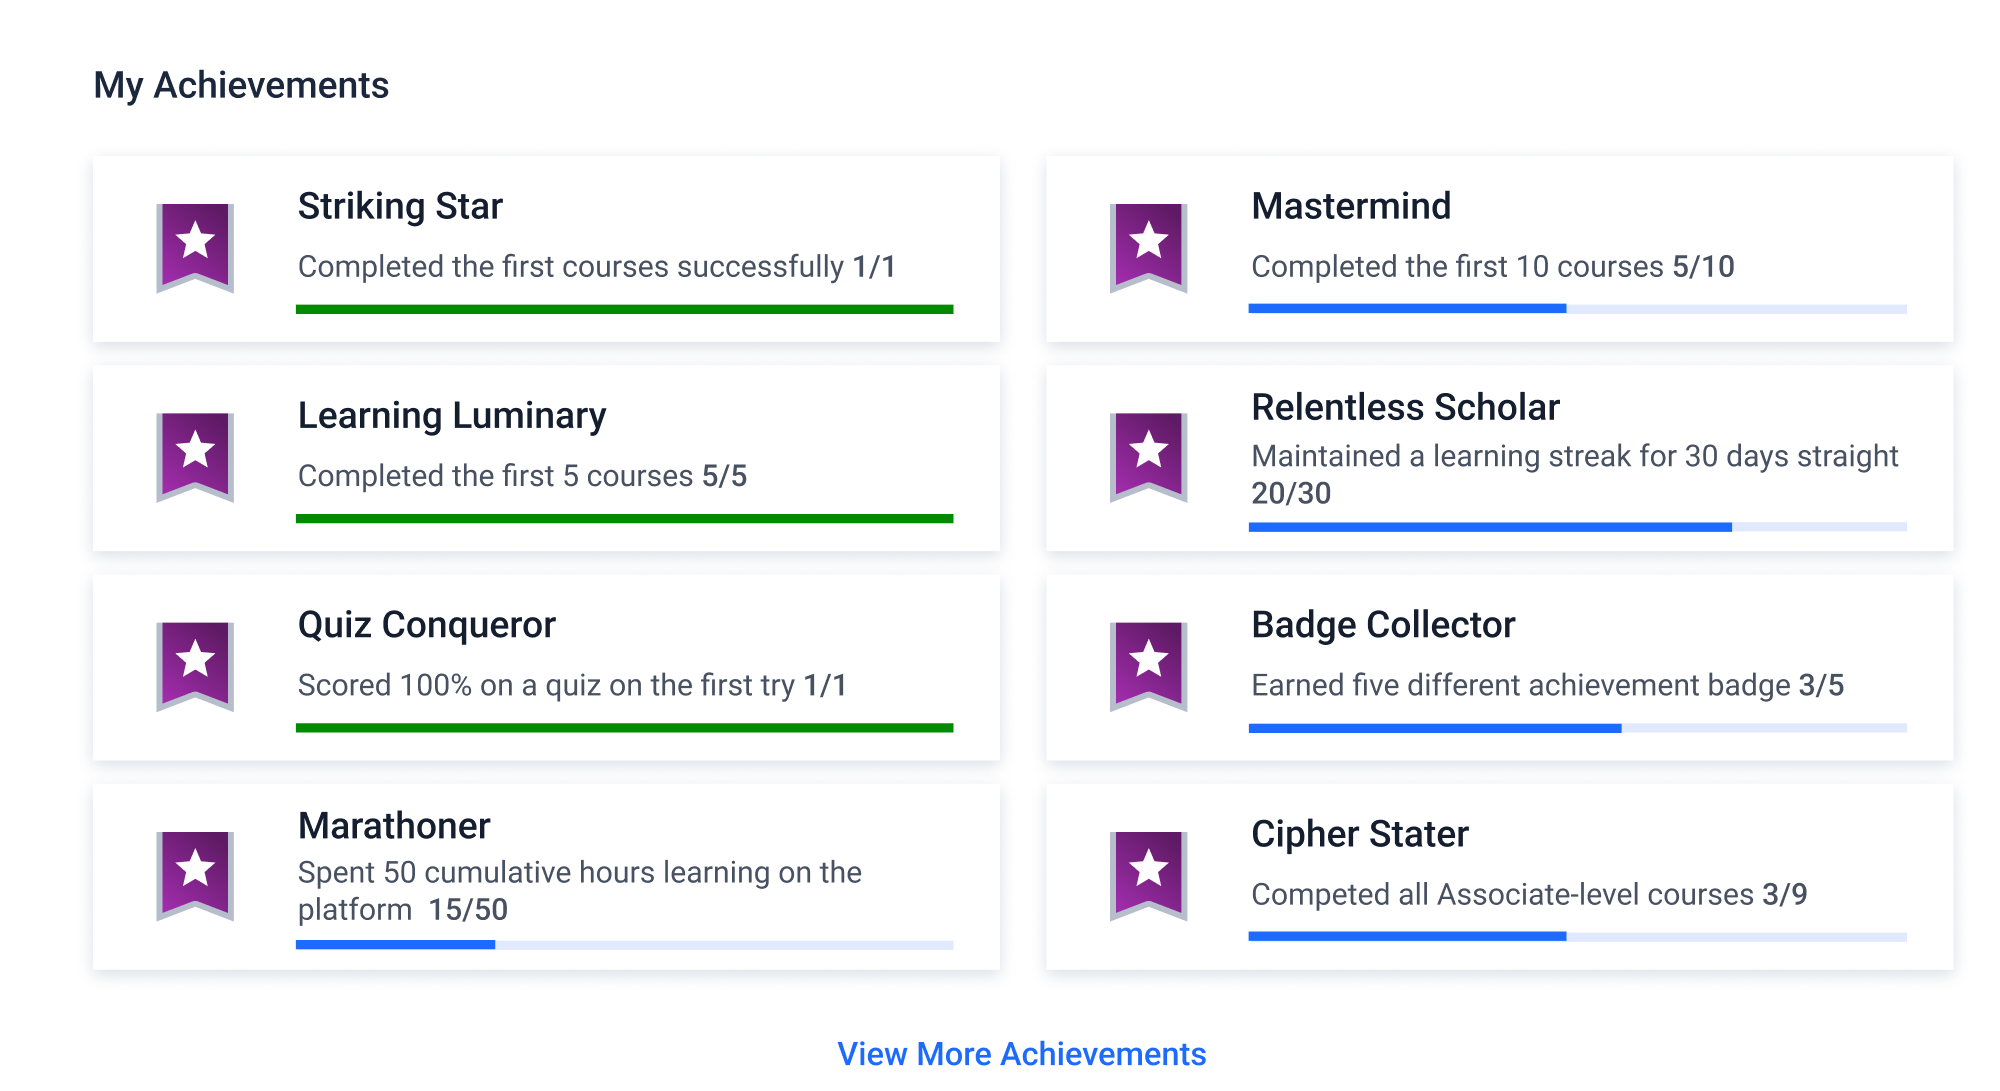
Task: Click the Cipher Stater badge icon
Action: pos(1148,874)
